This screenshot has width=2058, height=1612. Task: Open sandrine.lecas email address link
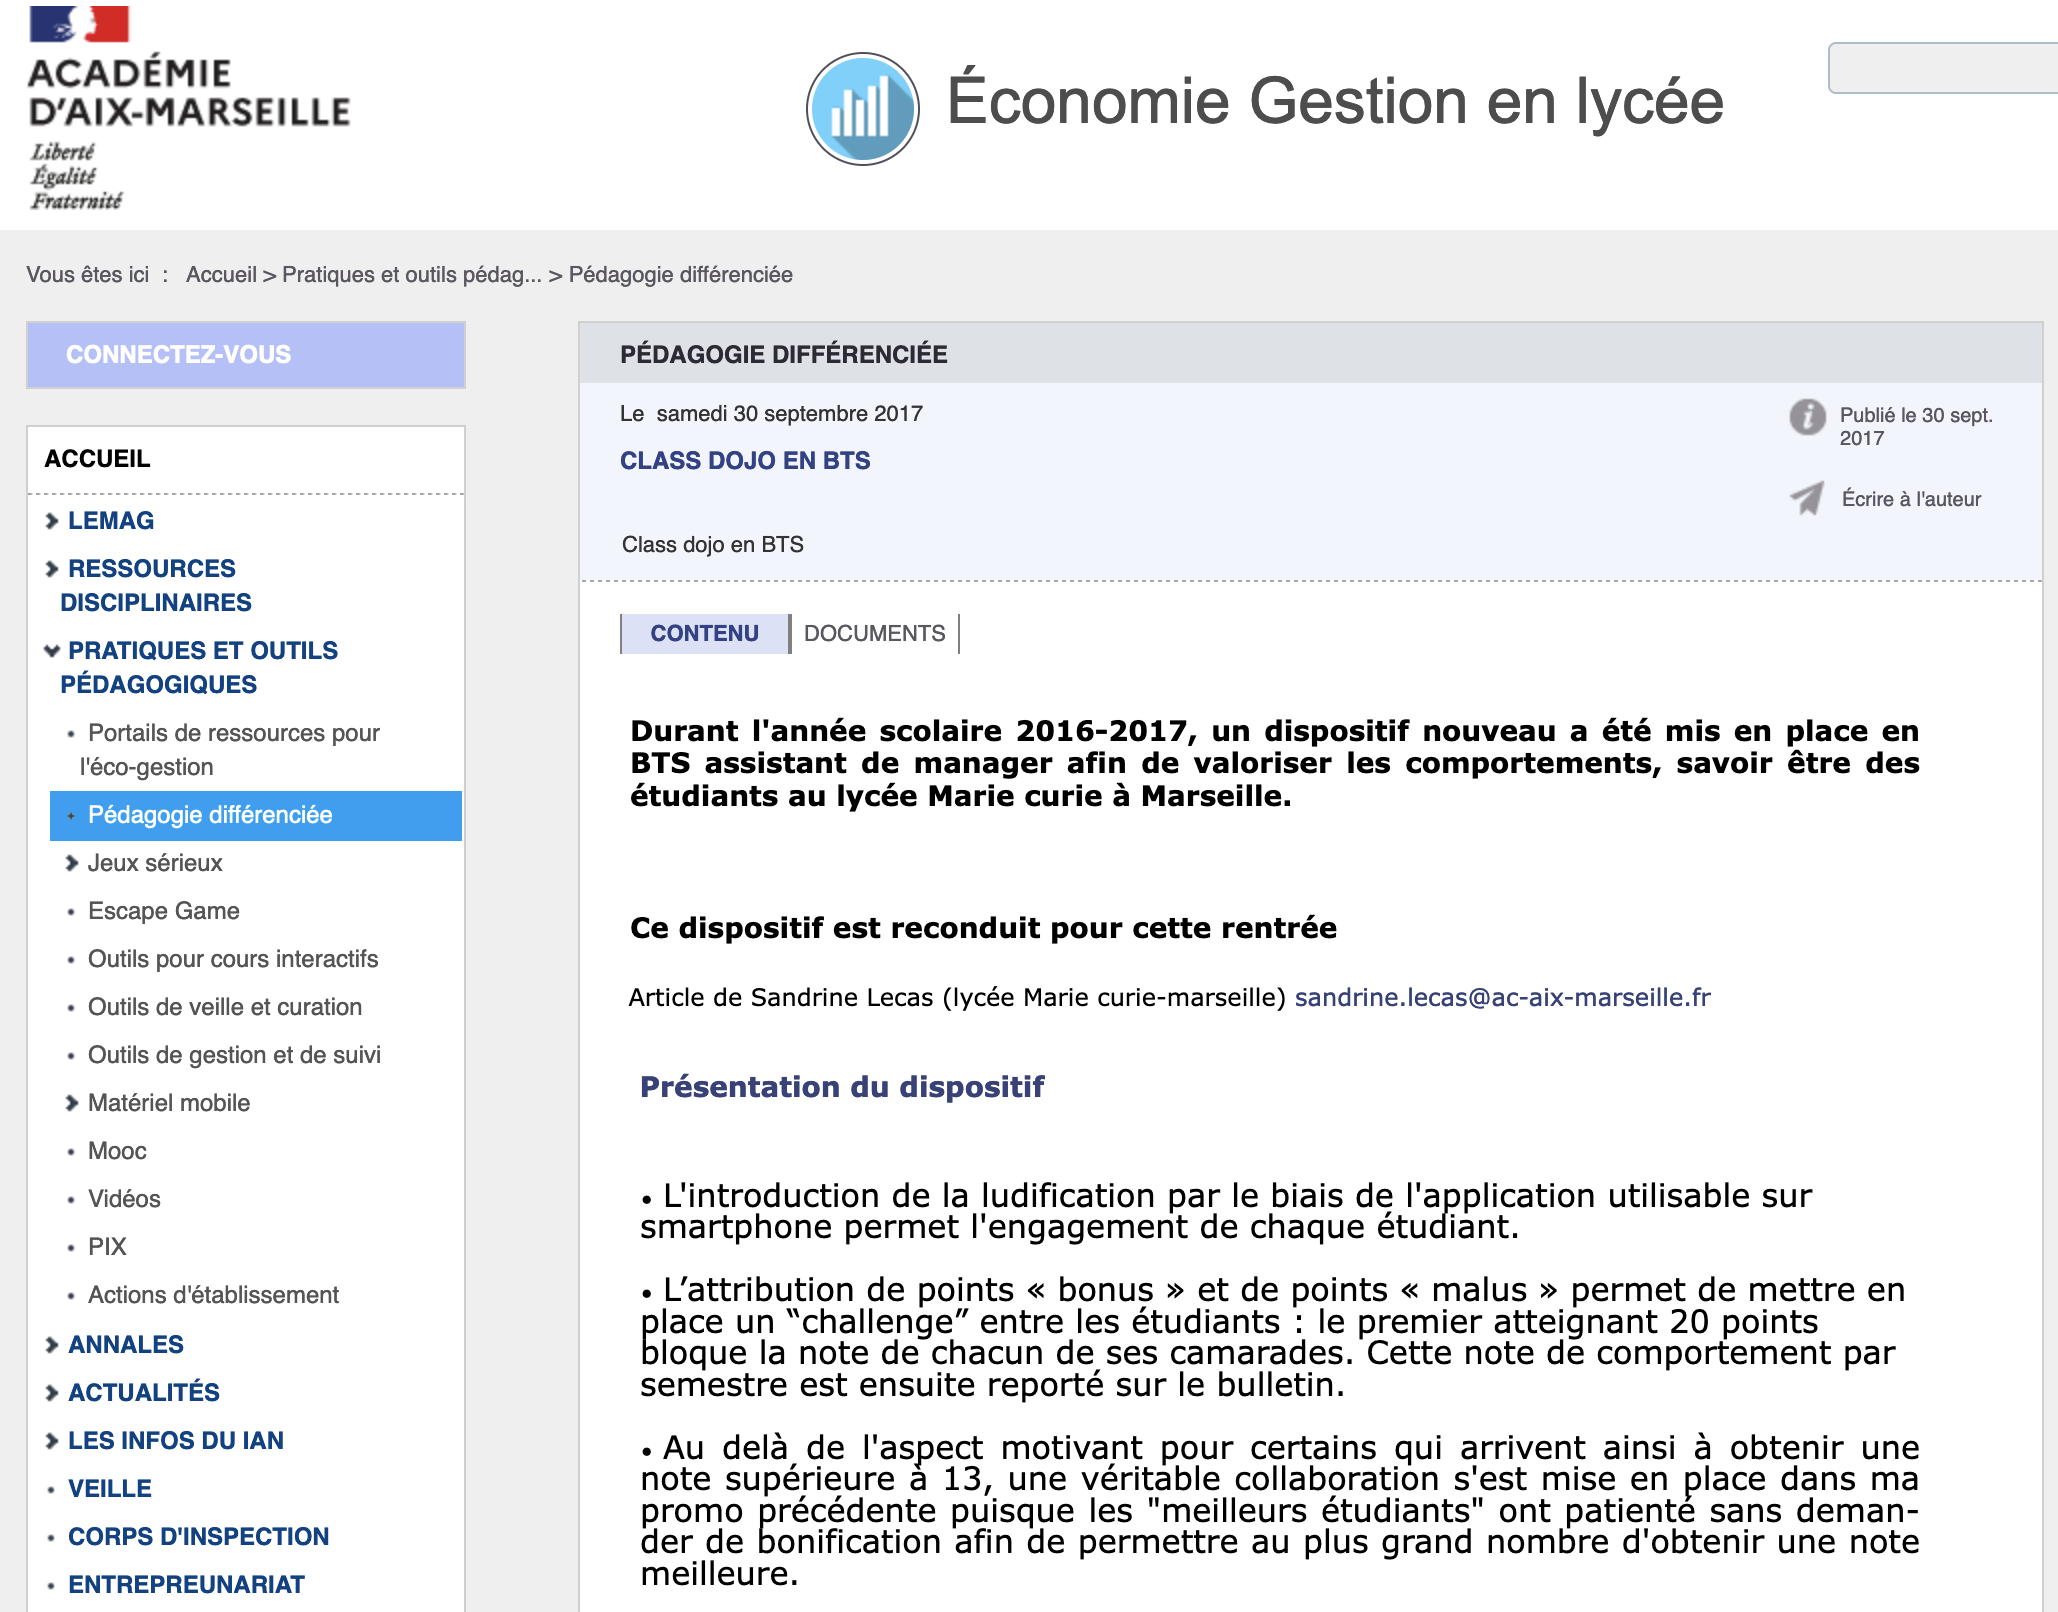tap(1502, 997)
